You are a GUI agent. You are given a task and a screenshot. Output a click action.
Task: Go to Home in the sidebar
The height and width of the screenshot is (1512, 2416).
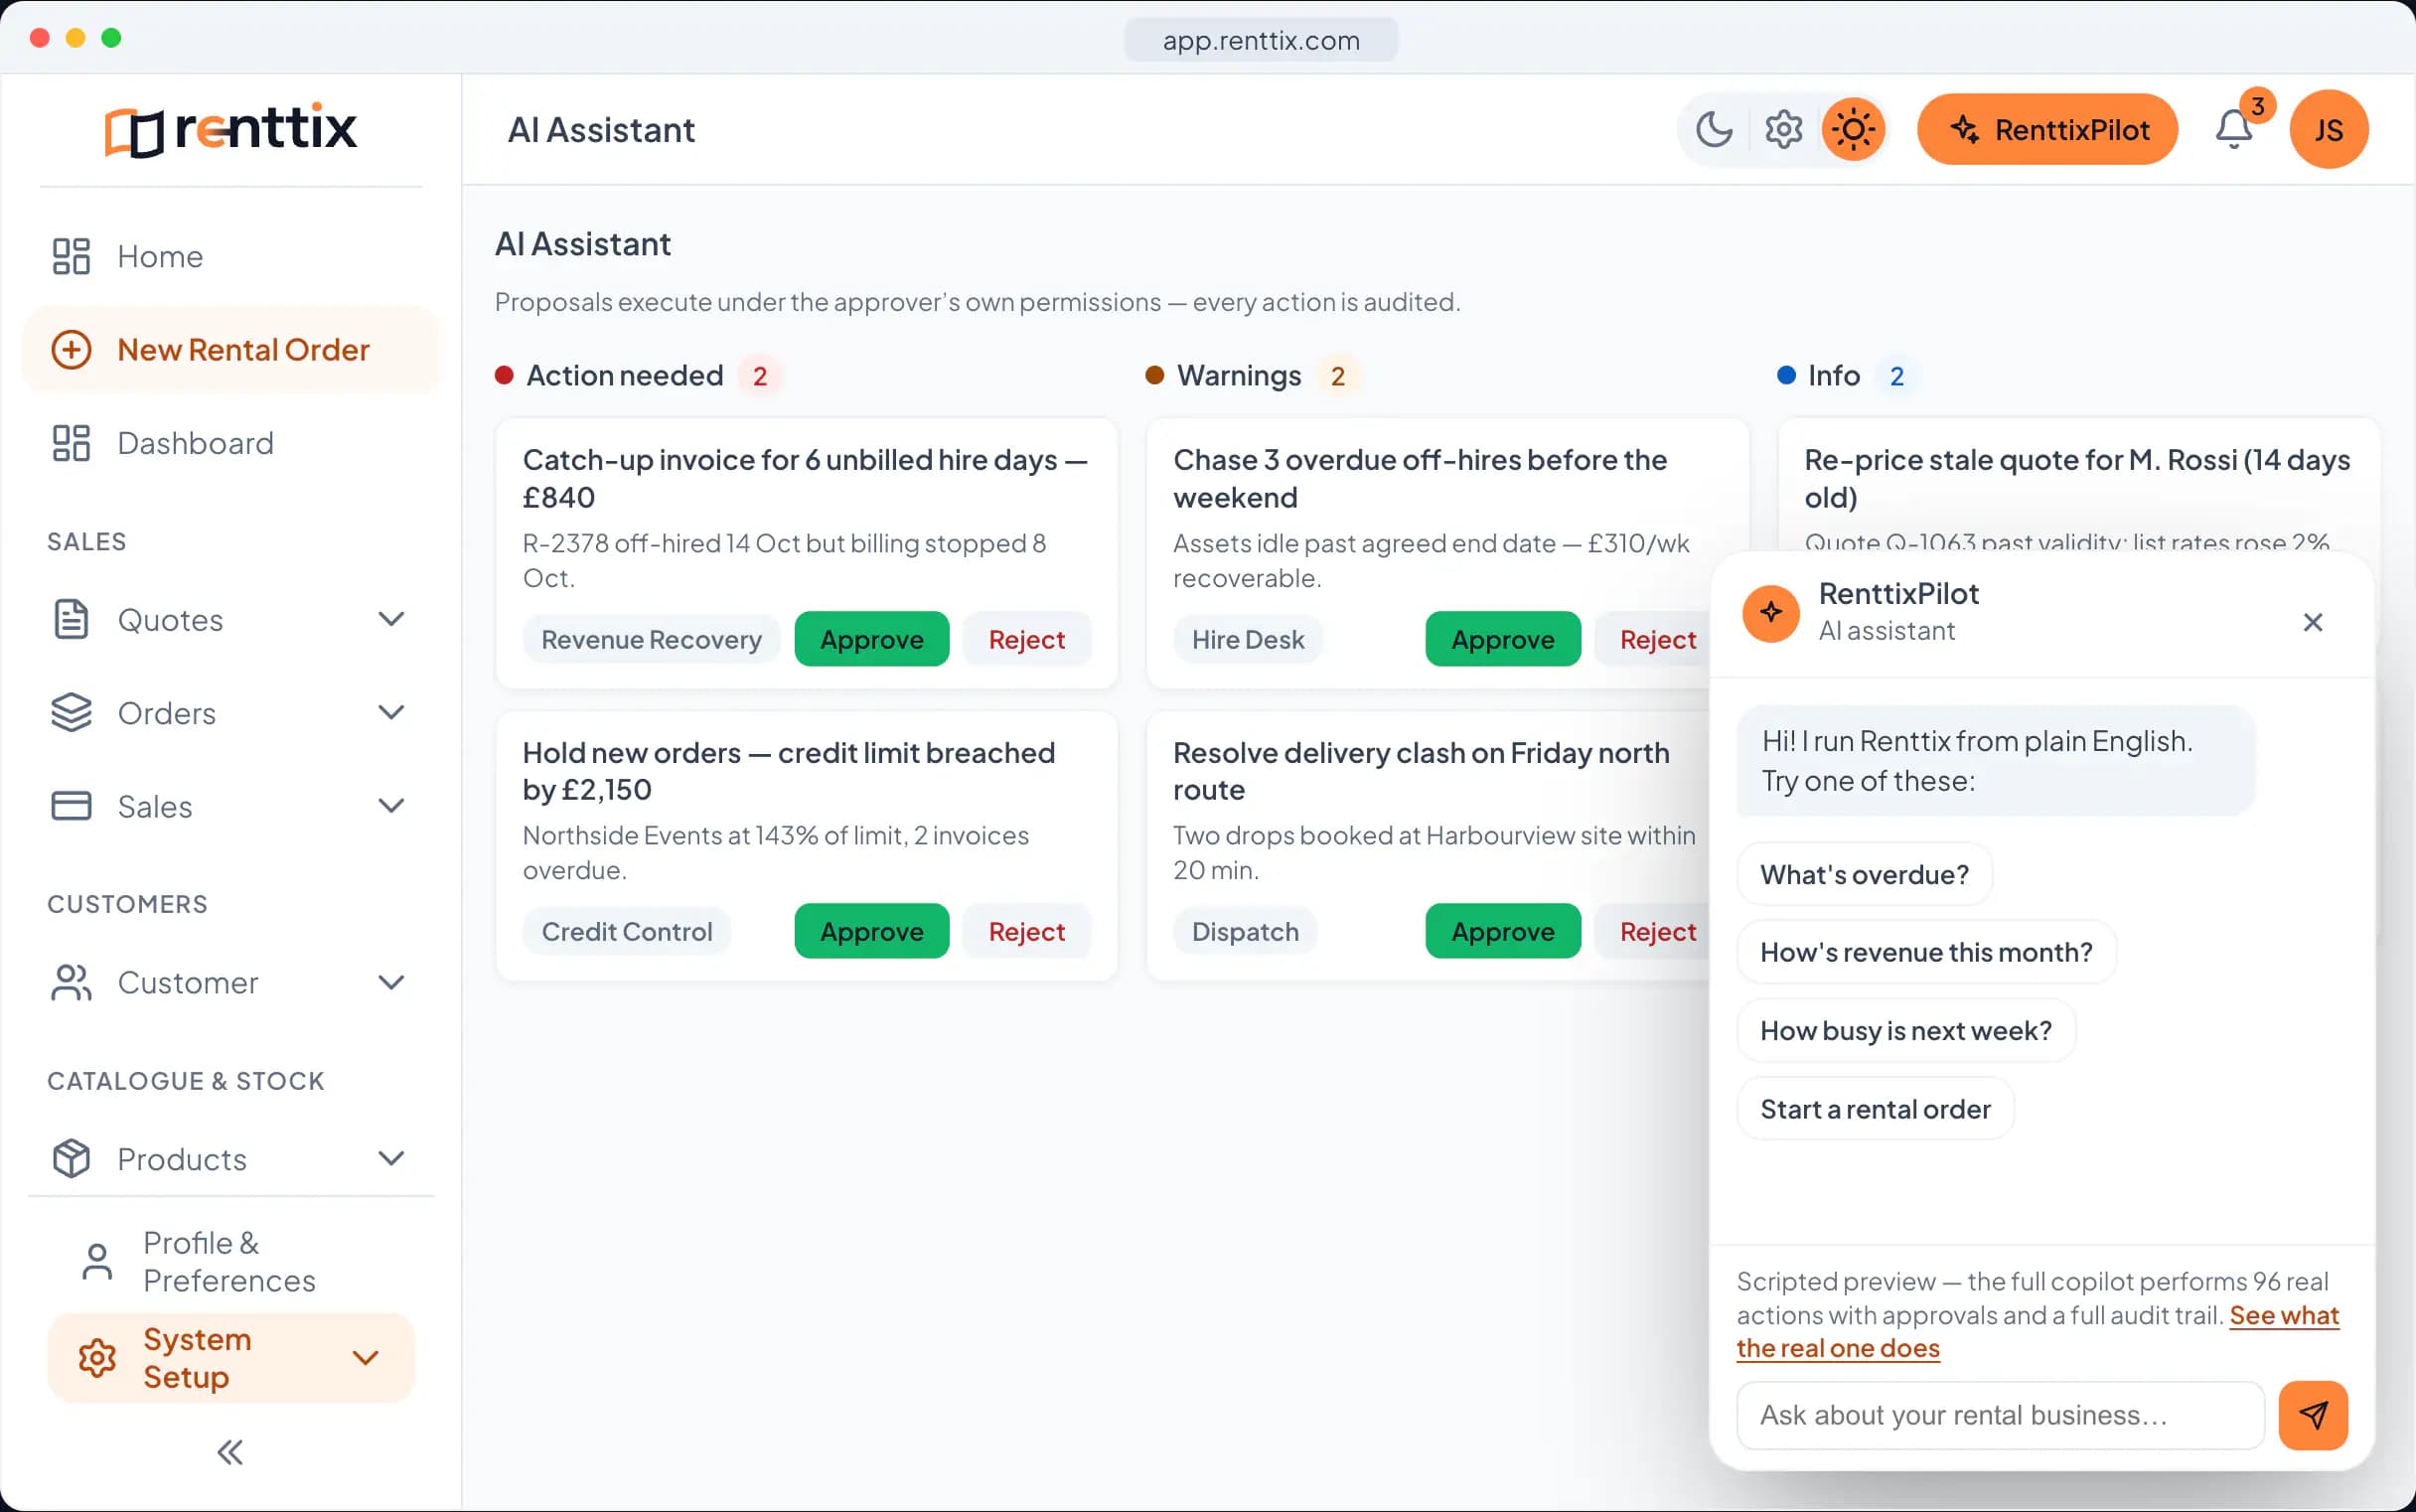tap(231, 256)
